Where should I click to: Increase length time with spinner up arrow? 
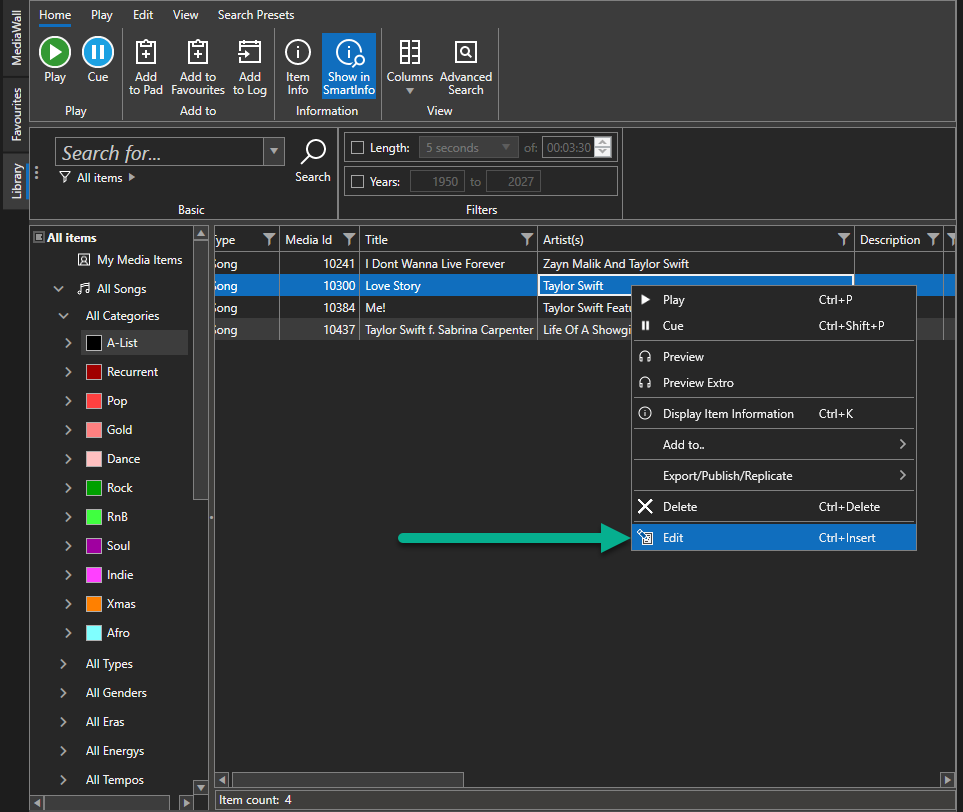[x=603, y=142]
